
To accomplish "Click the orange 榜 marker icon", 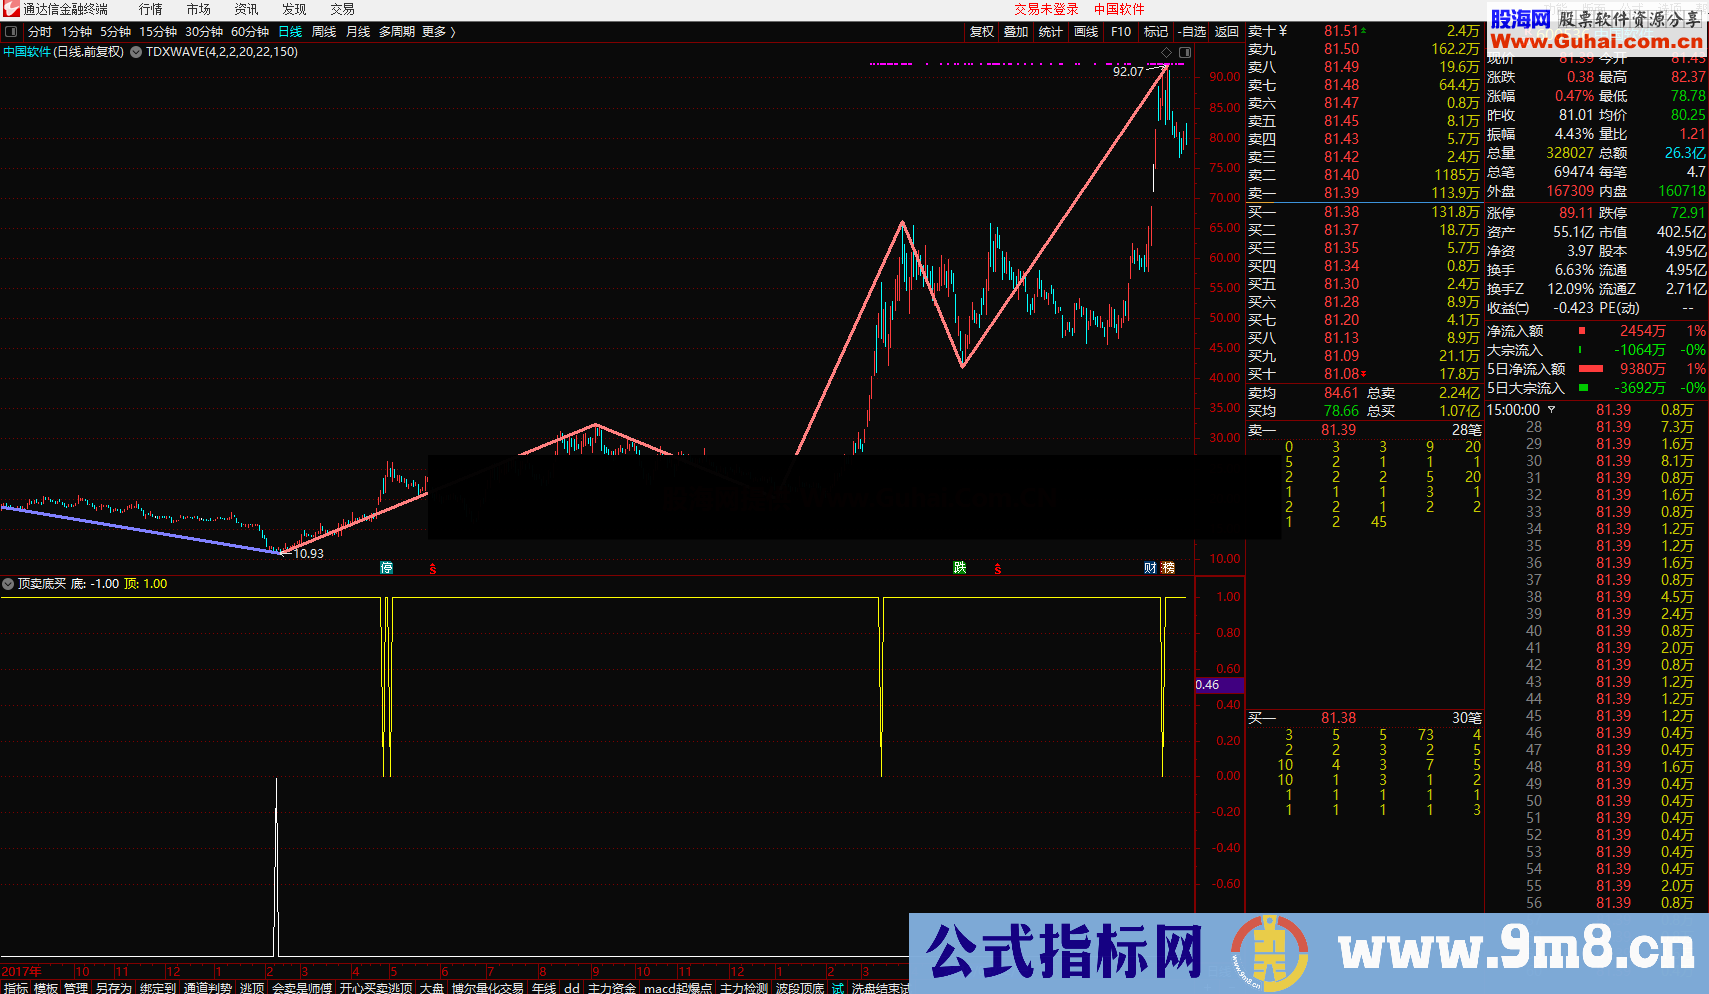I will 1168,568.
